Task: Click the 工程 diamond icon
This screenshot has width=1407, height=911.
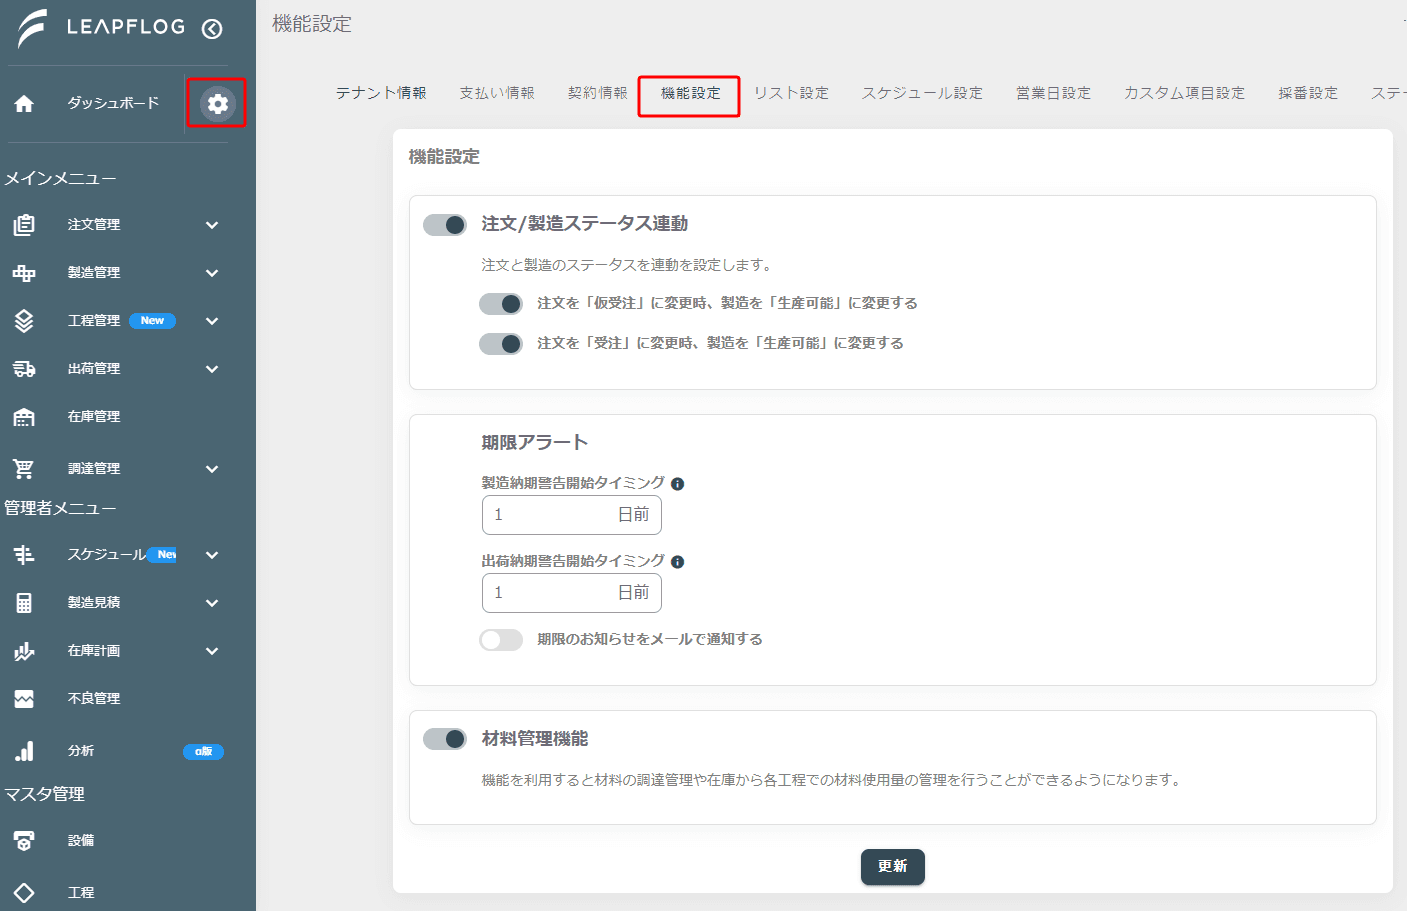Action: tap(24, 893)
